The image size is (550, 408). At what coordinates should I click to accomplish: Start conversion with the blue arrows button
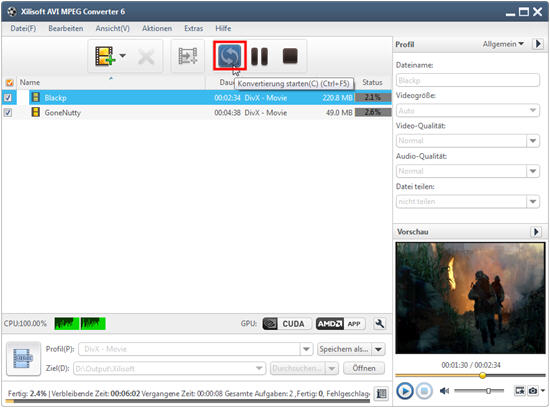tap(230, 56)
